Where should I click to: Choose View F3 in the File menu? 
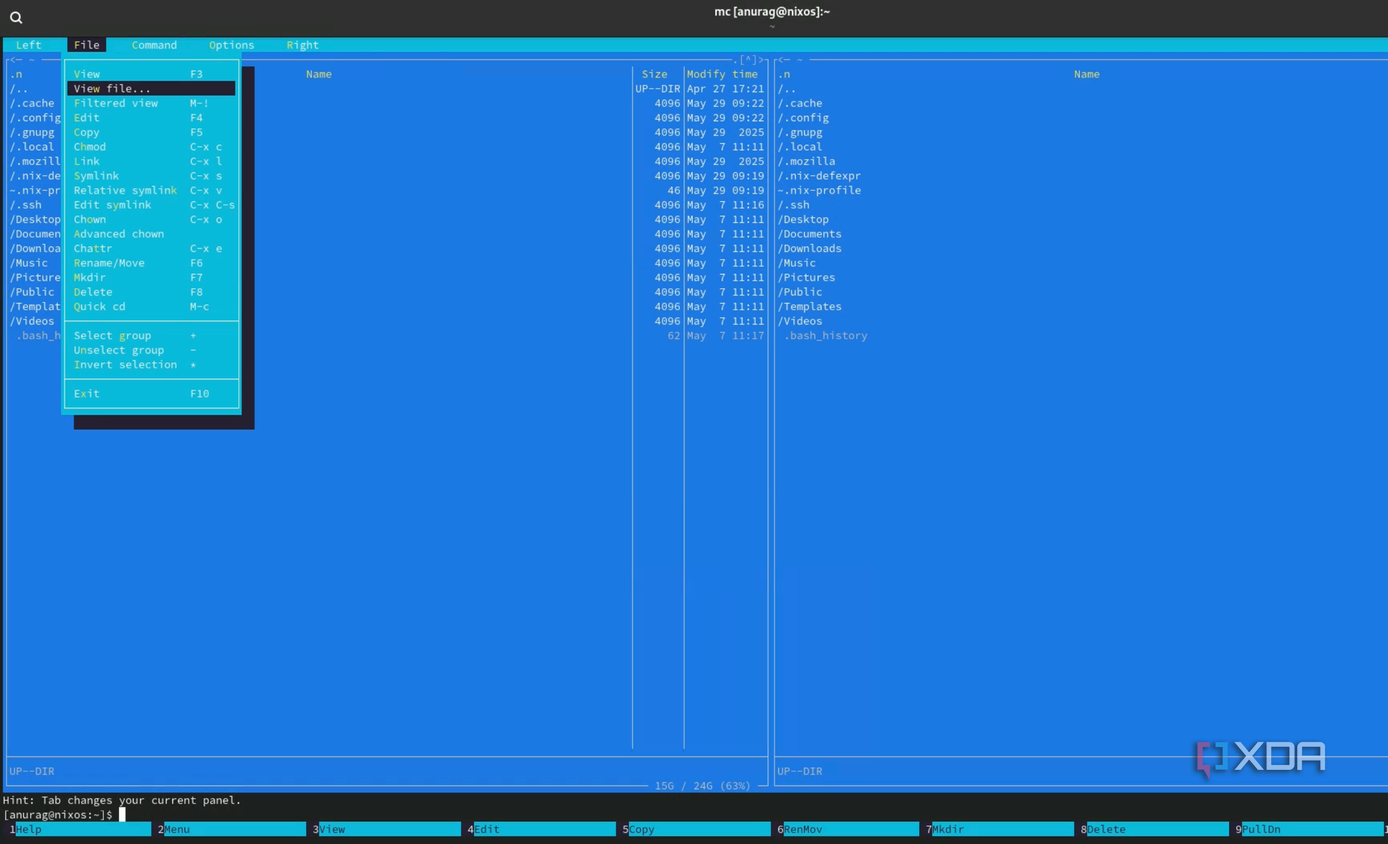tap(151, 74)
